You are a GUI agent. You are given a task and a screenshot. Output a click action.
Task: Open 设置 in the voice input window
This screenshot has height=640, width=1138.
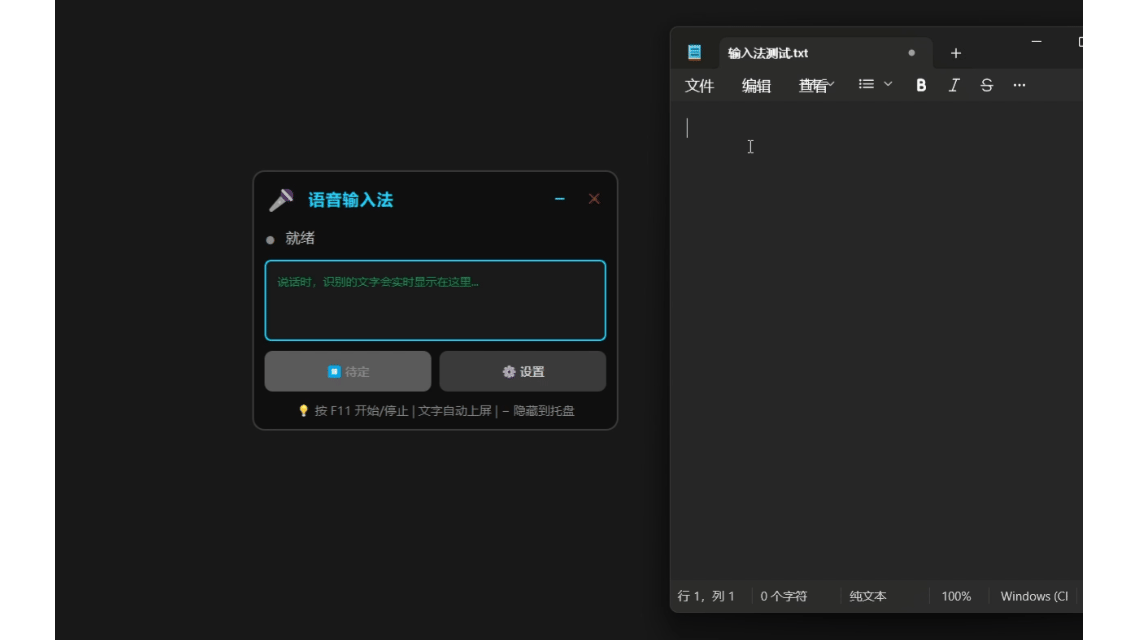pyautogui.click(x=523, y=371)
